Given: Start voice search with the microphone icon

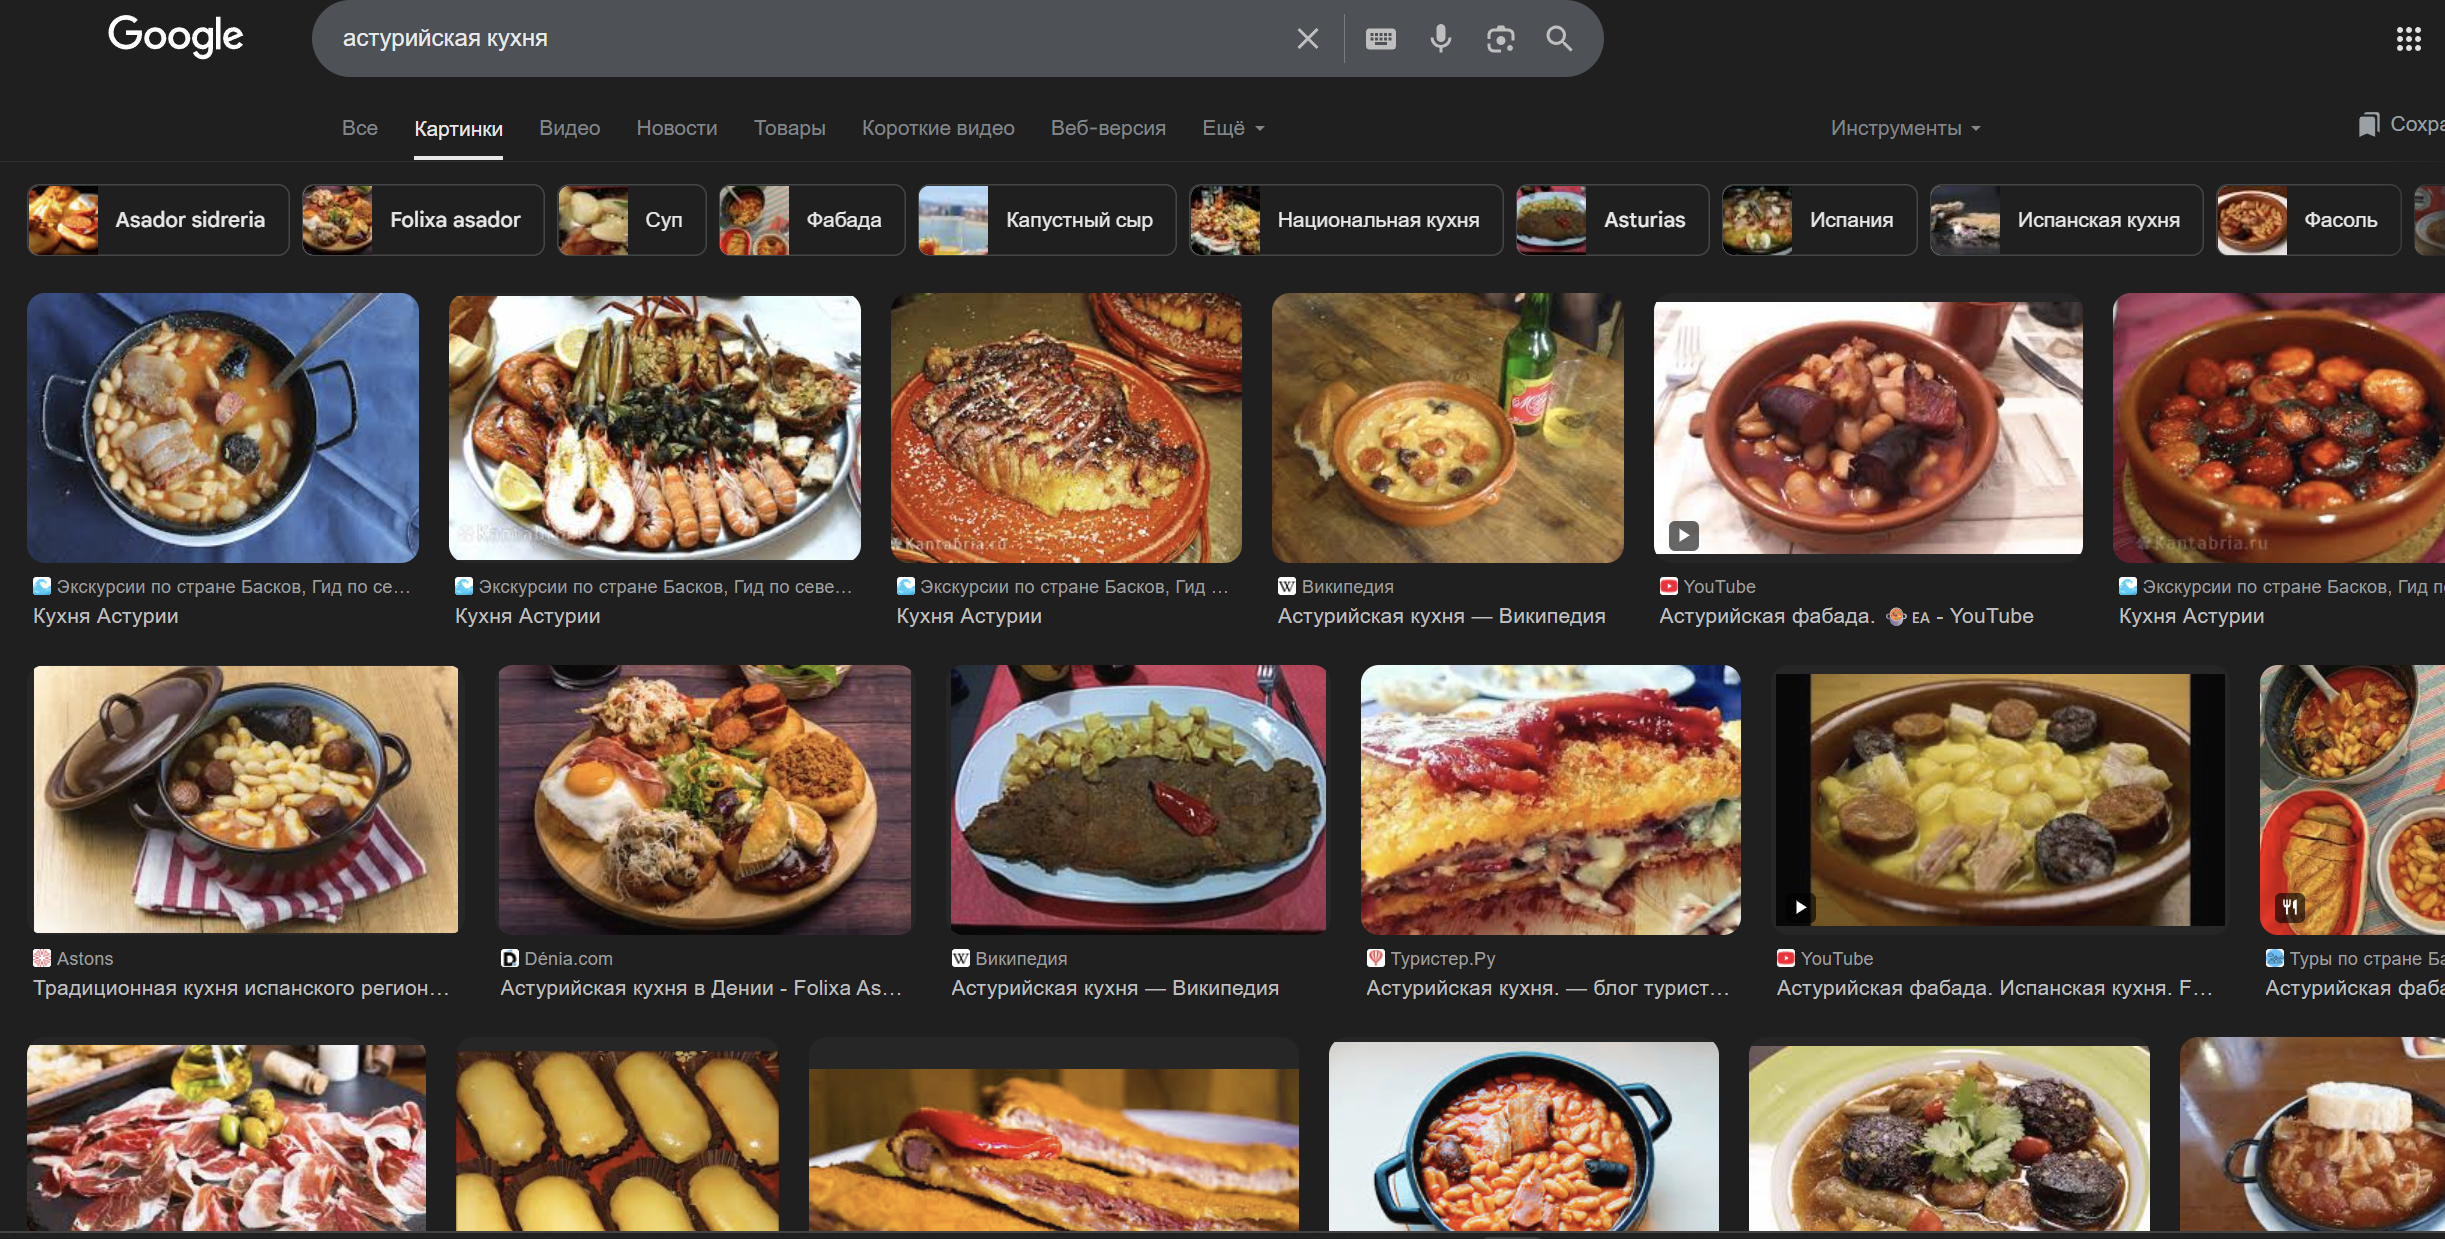Looking at the screenshot, I should [1440, 39].
